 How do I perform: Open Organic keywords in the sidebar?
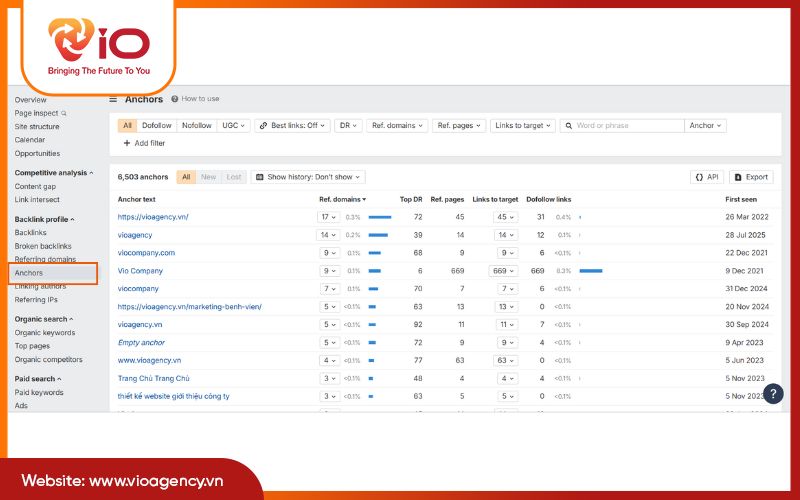(45, 333)
